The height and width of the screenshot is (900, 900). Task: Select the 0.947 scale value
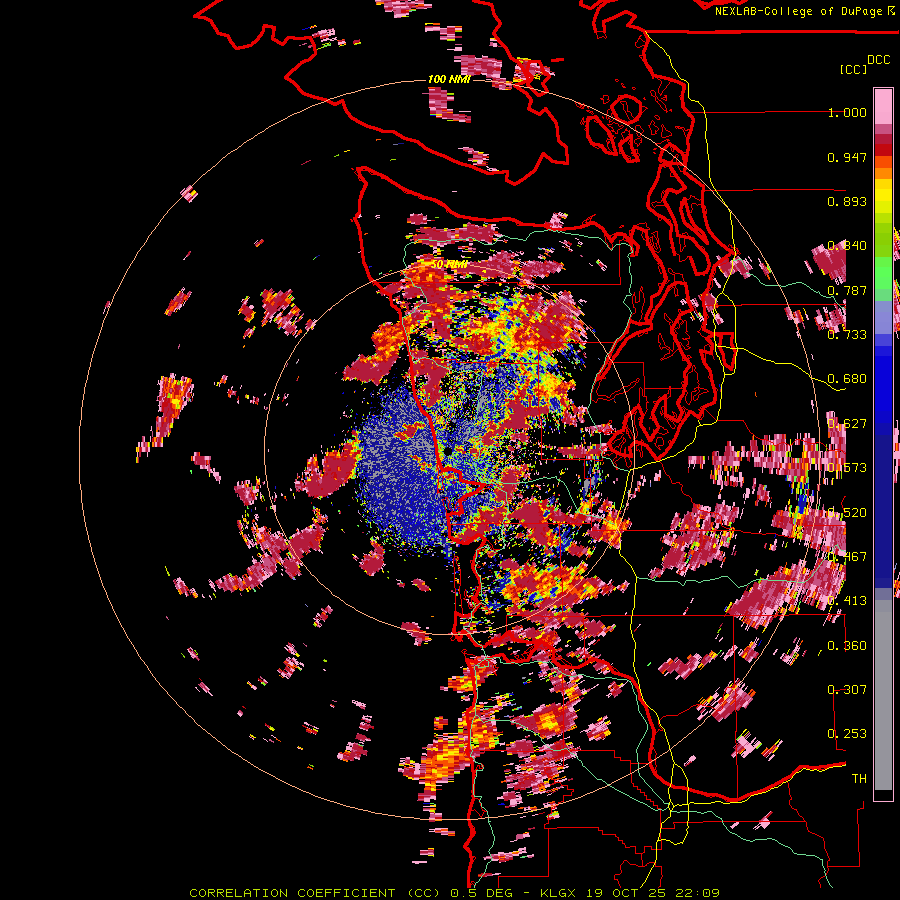(847, 157)
